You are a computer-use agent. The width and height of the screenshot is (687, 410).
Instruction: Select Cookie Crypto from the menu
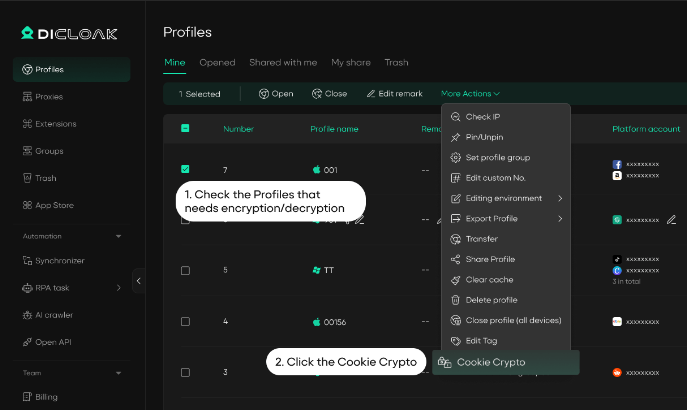490,362
